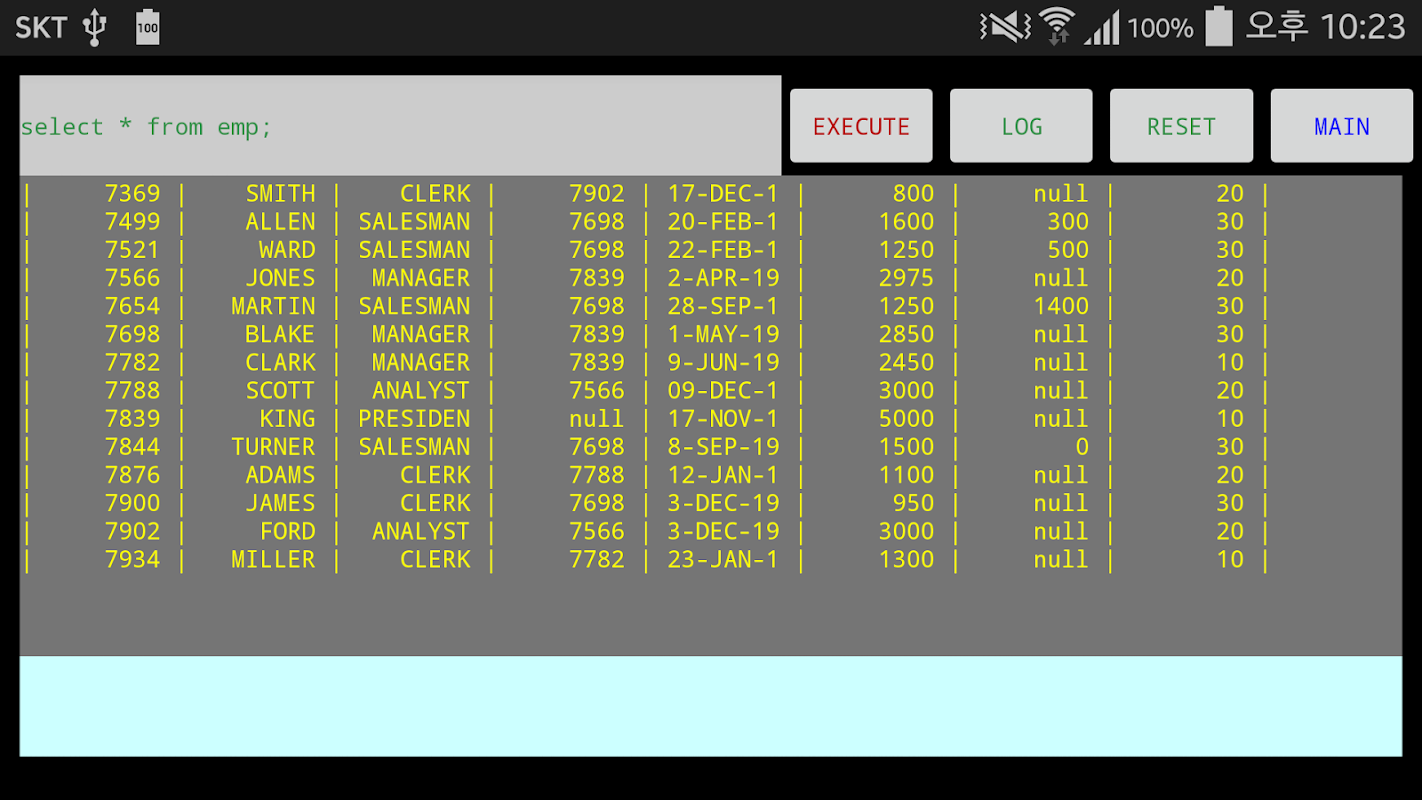Screen dimensions: 1422x800
Task: Click the salary value 800
Action: pos(913,194)
